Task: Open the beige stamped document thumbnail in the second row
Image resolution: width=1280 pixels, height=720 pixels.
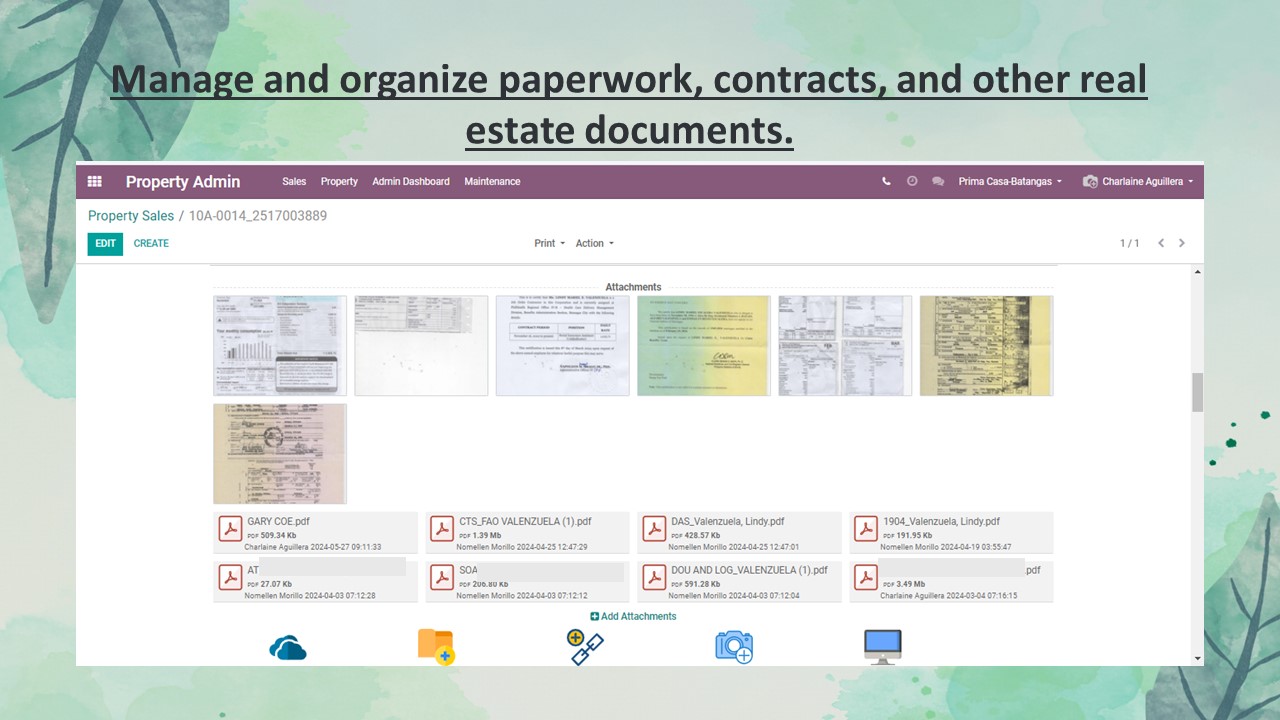Action: point(280,454)
